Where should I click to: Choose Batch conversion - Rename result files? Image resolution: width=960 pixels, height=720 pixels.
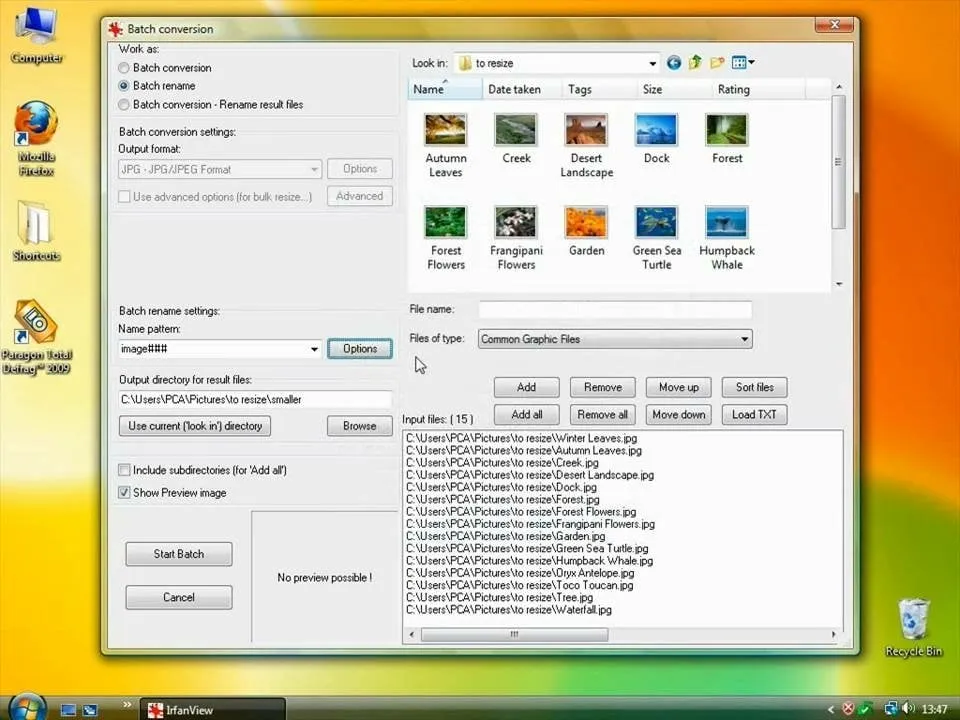(124, 104)
